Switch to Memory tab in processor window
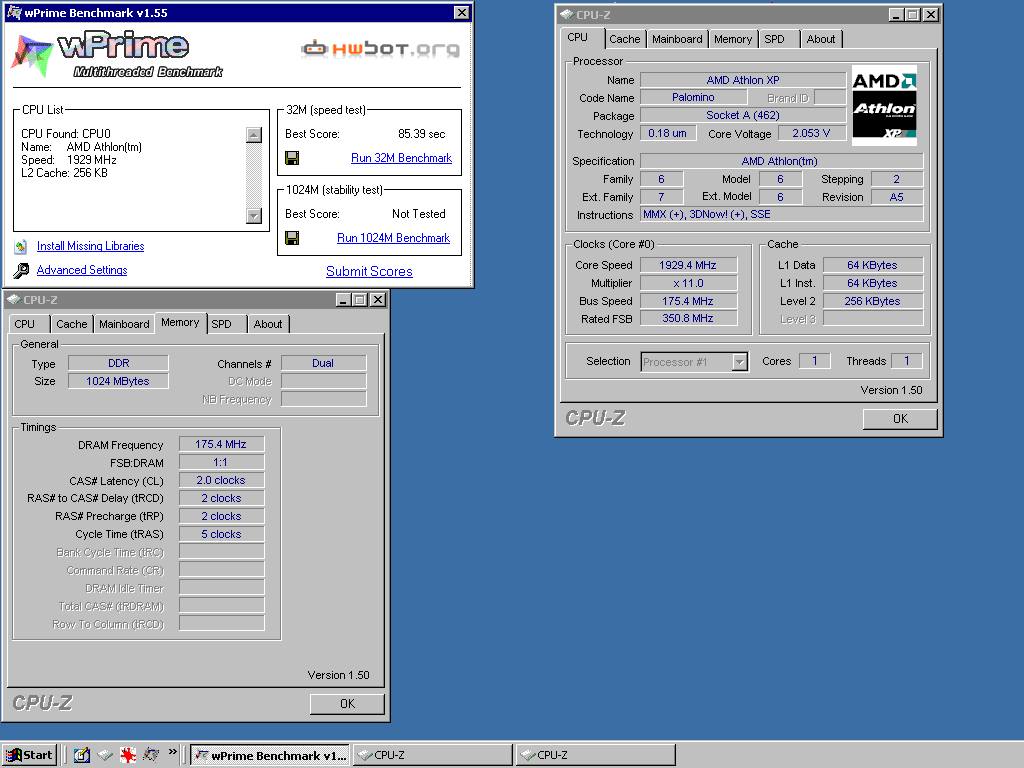Screen dimensions: 1024x768 733,39
